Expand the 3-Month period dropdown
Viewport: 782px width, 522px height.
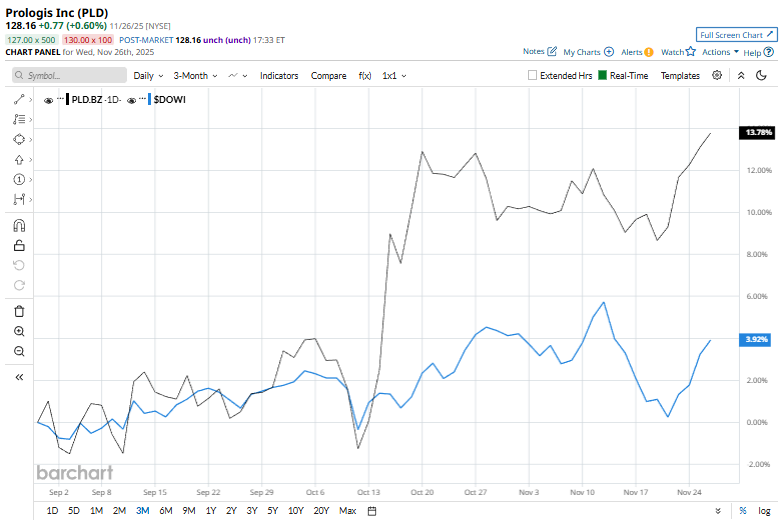[195, 75]
